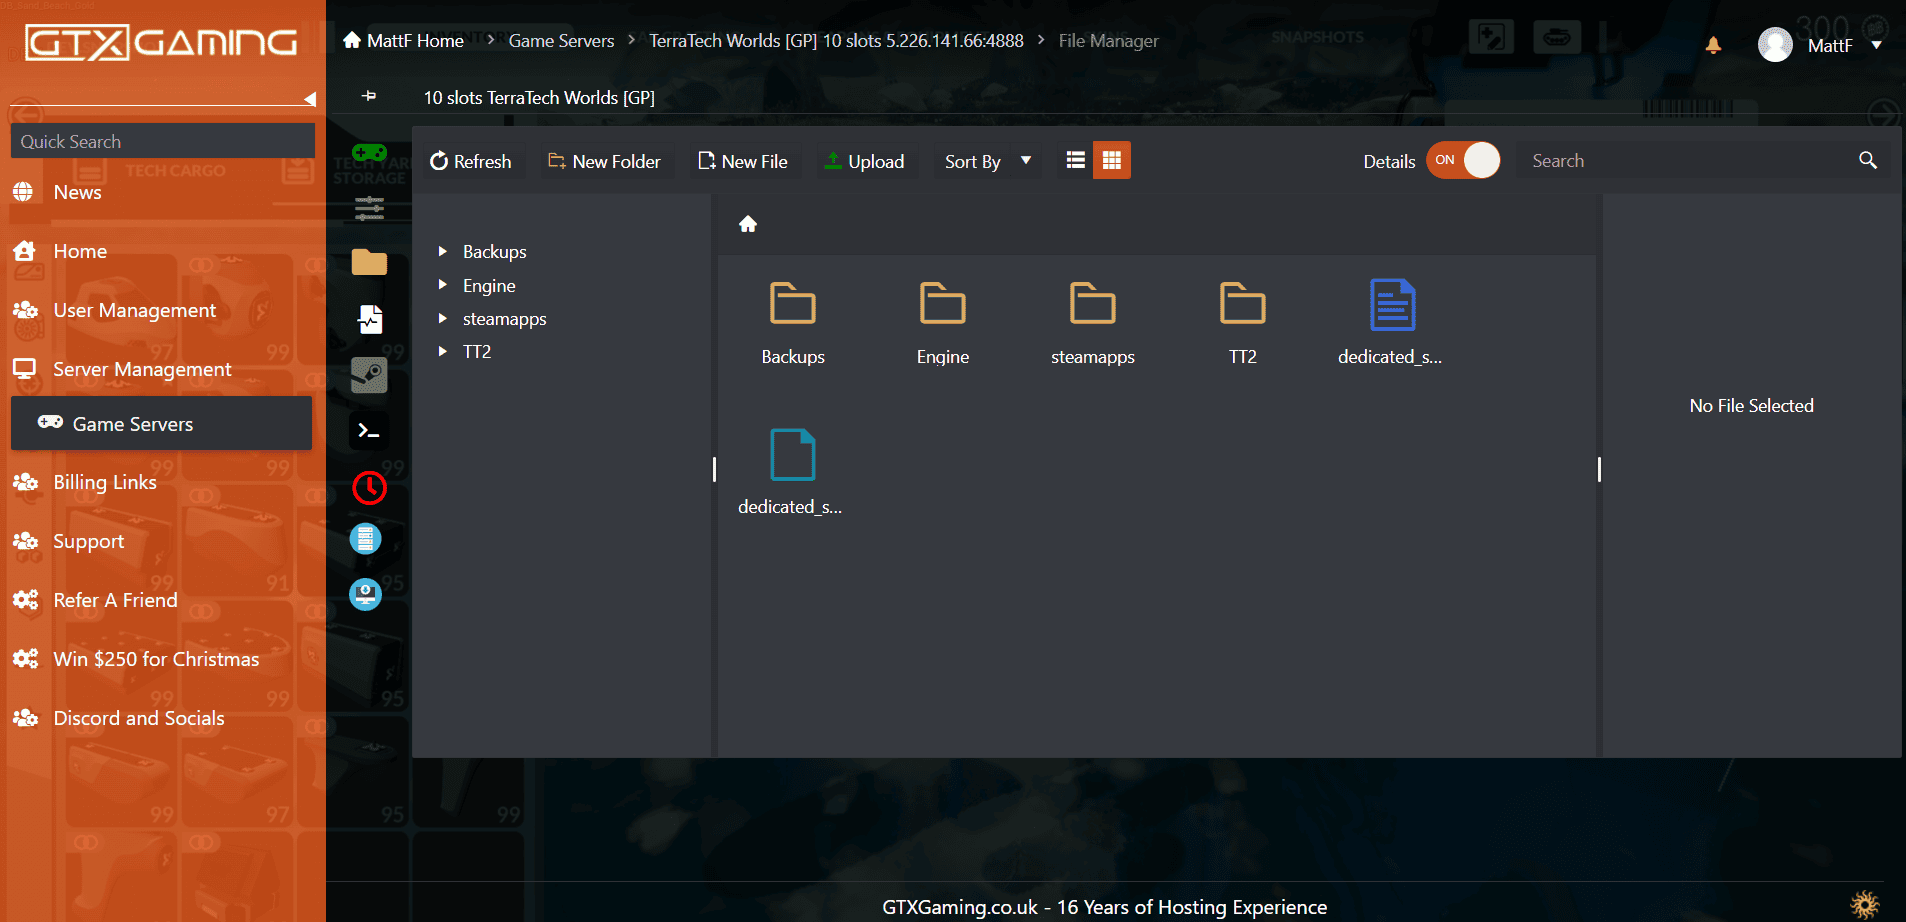
Task: Click the console terminal icon
Action: [x=369, y=431]
